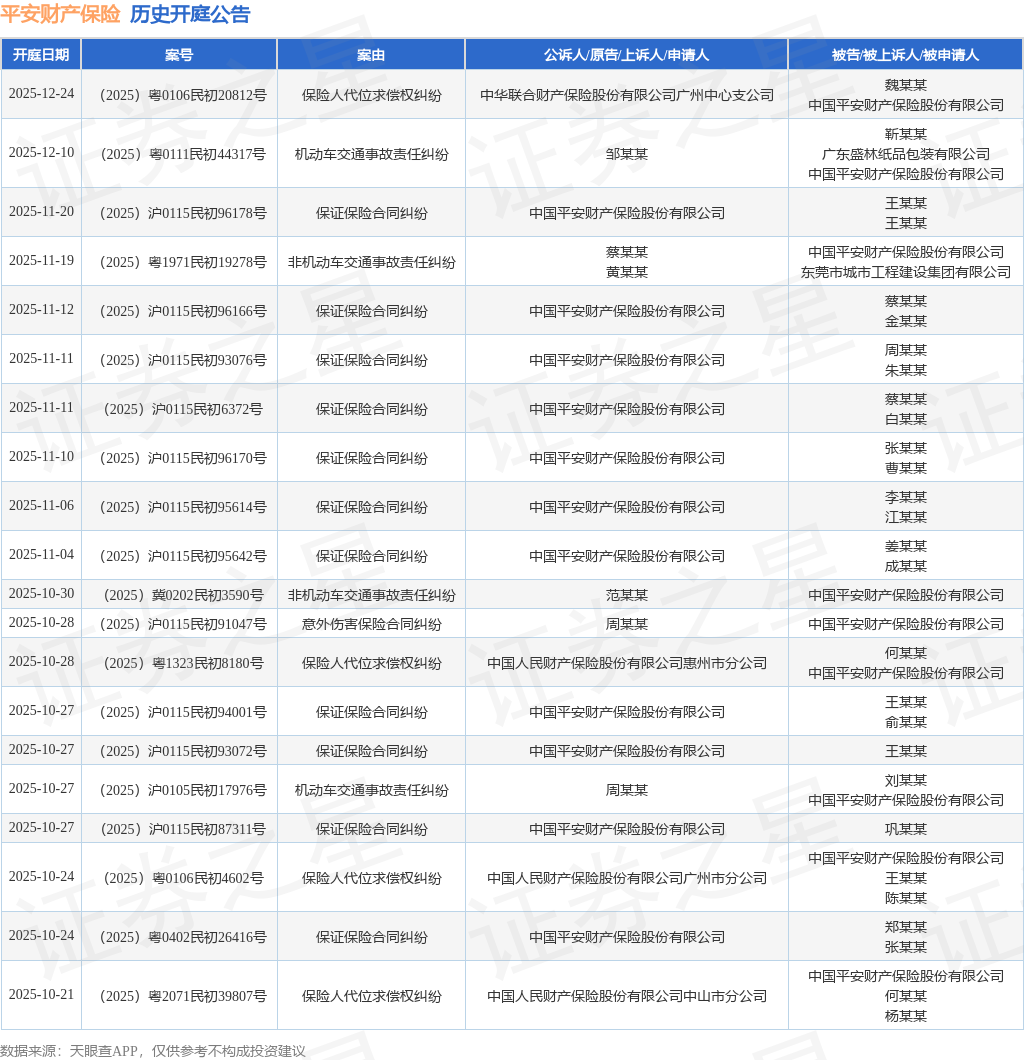Select case number 沪0115民初93076号

coord(183,360)
